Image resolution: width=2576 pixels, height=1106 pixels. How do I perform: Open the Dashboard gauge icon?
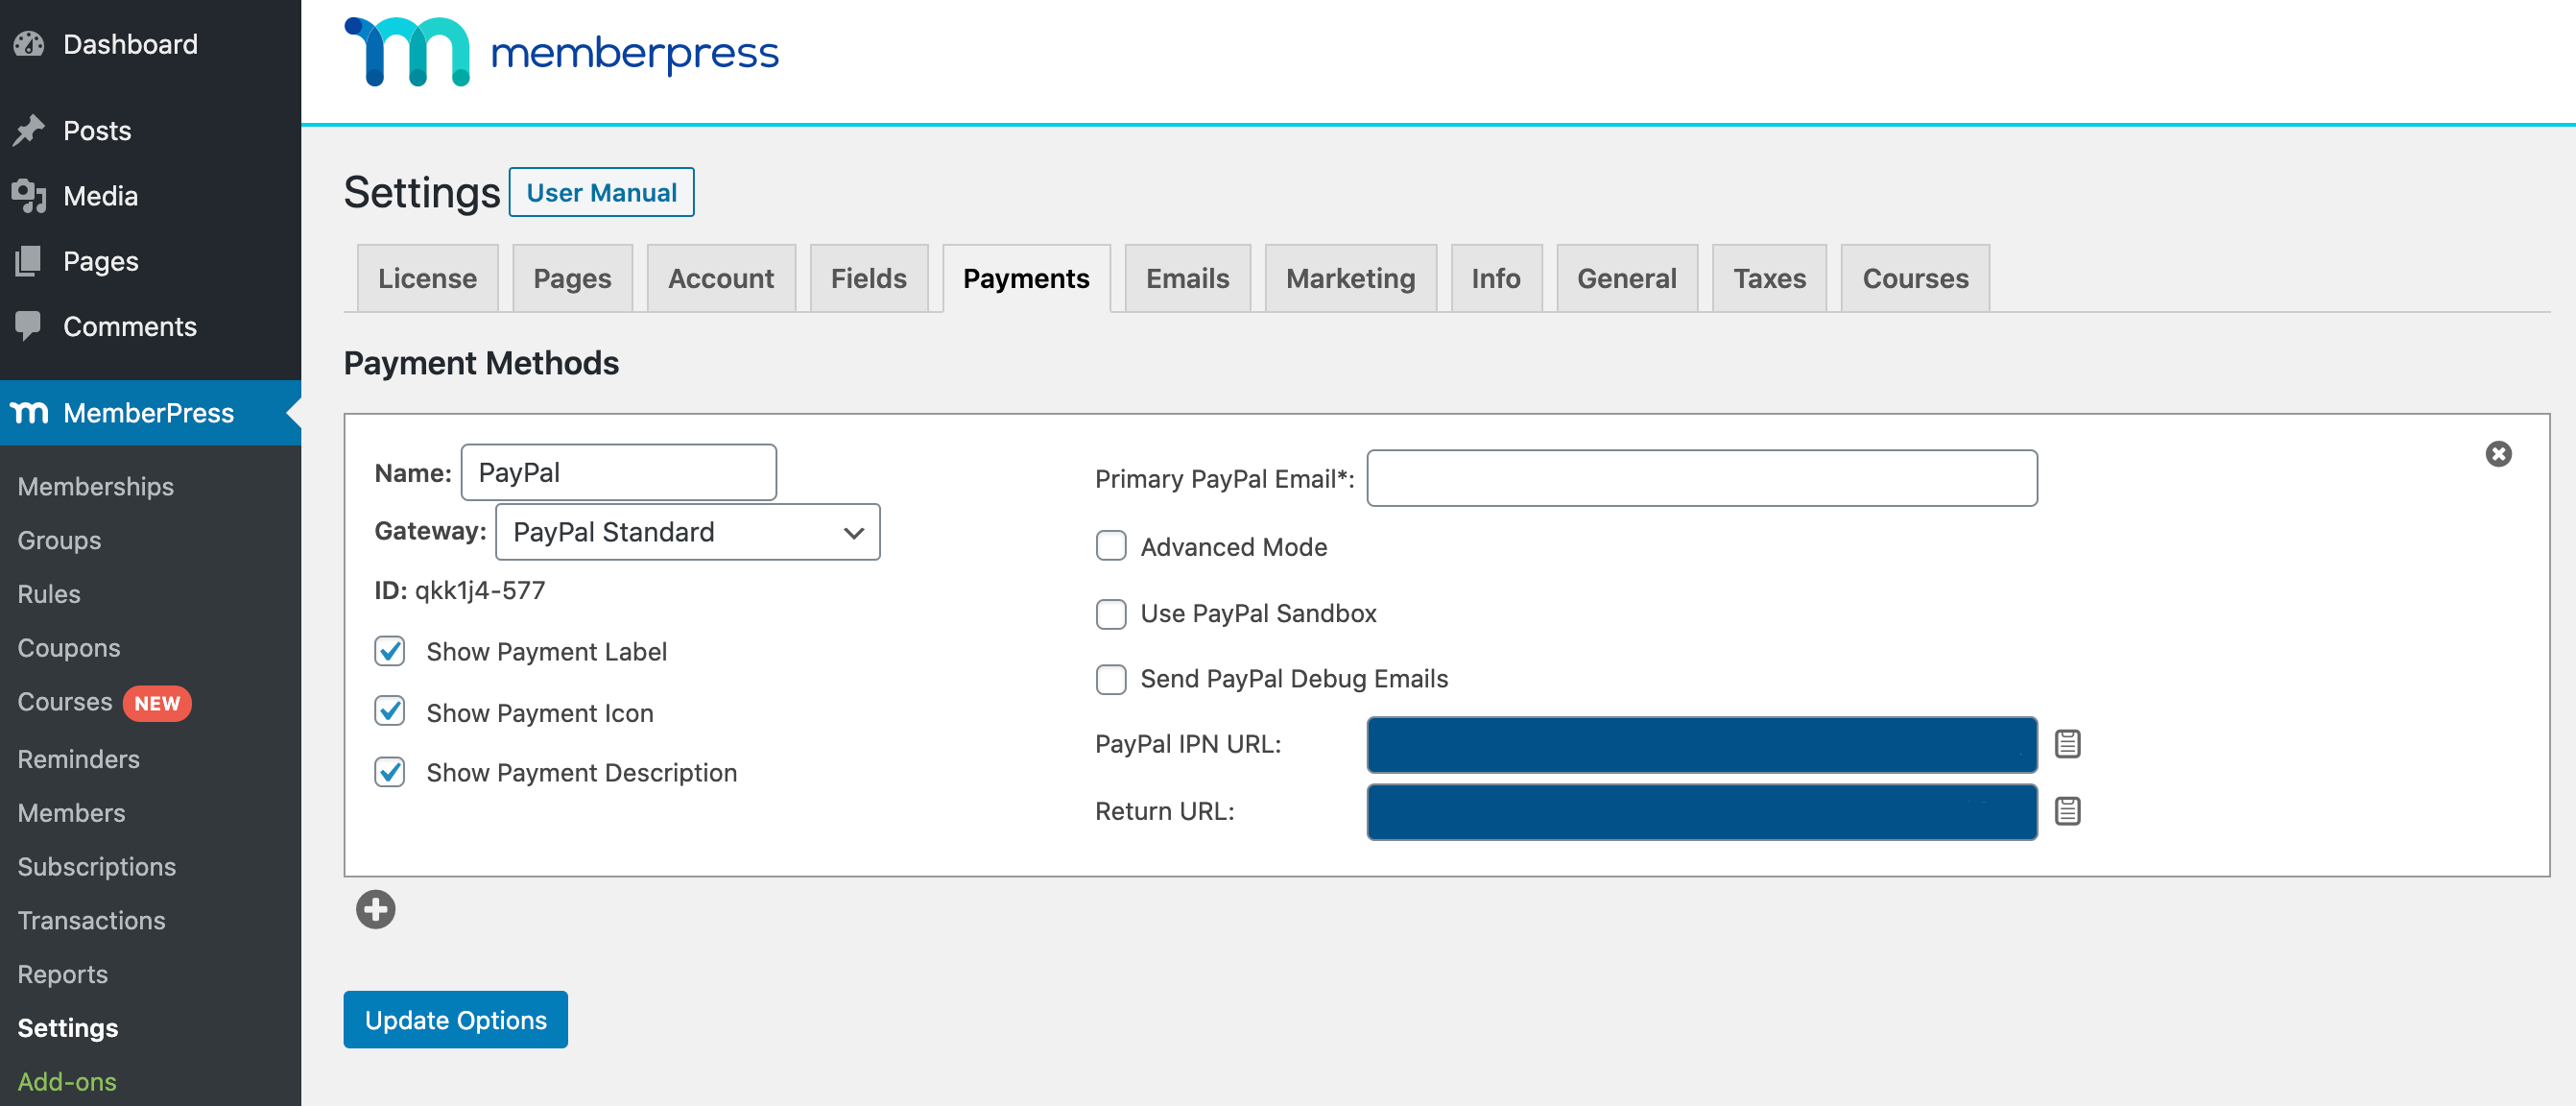point(29,44)
